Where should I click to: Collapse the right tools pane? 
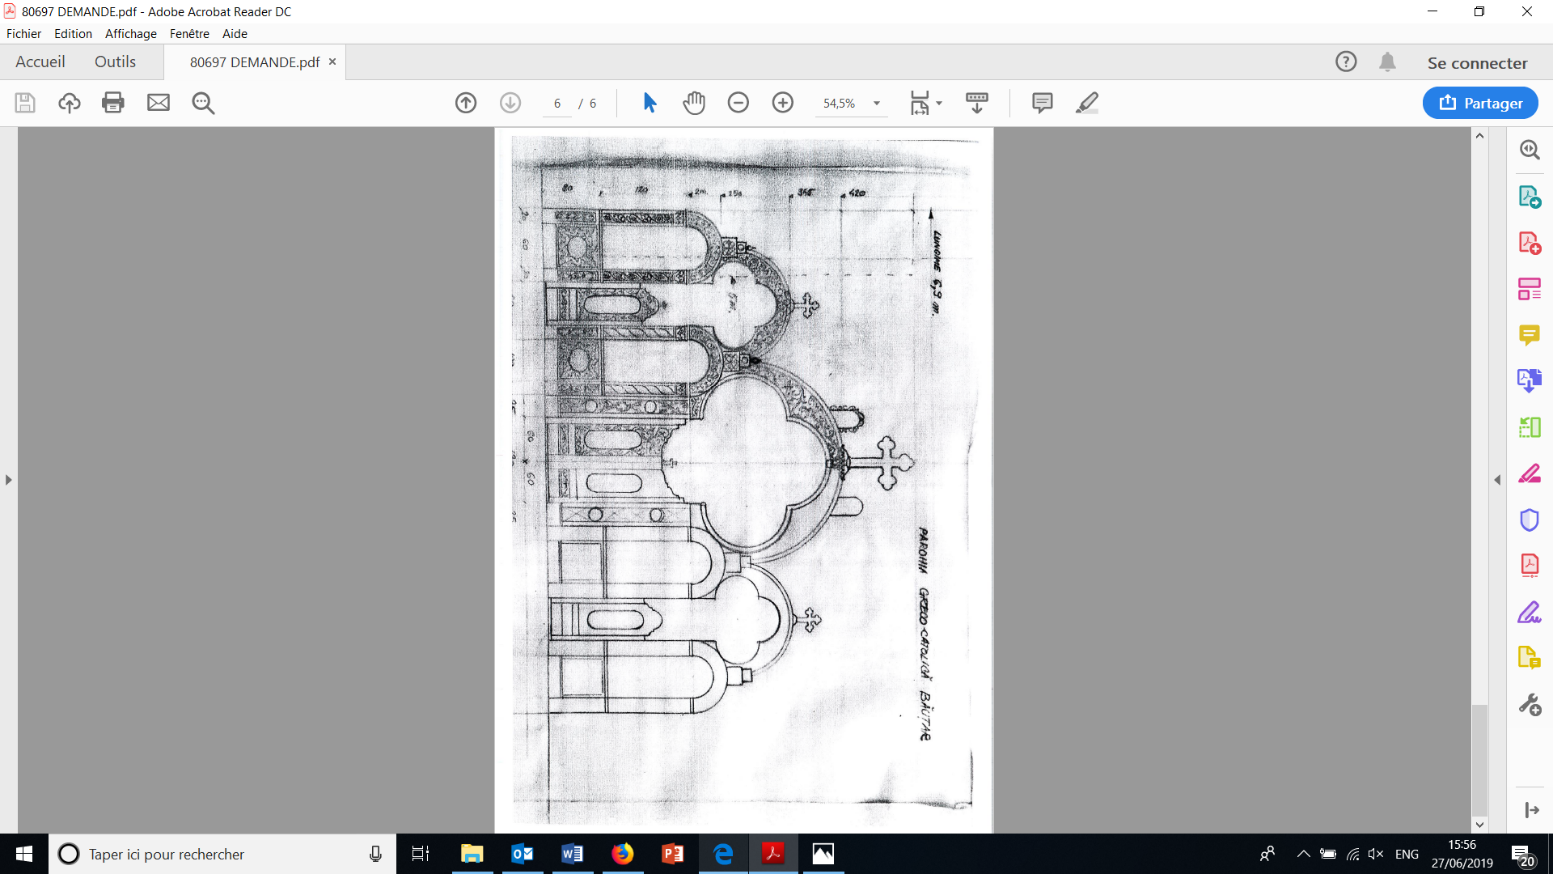(x=1497, y=480)
